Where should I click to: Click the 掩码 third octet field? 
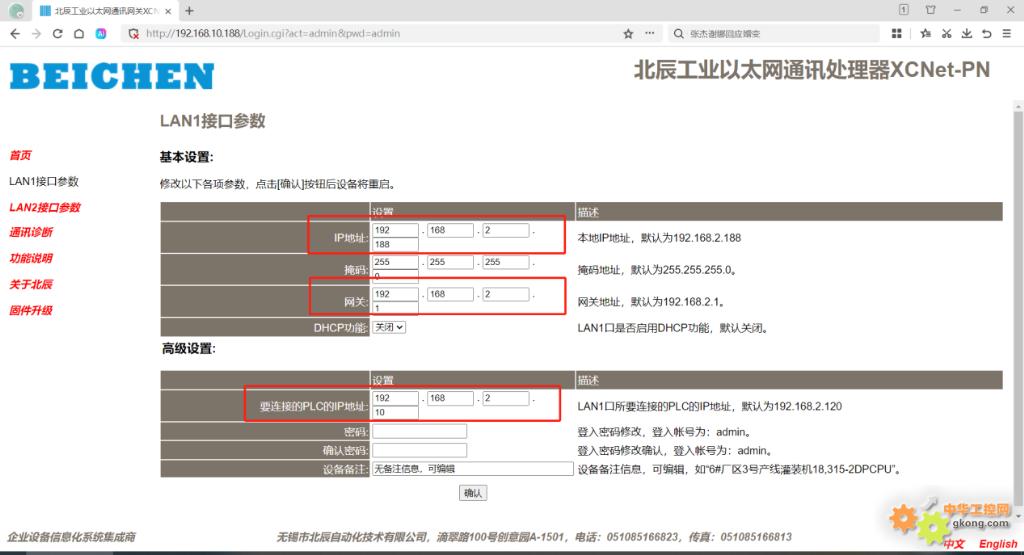(506, 262)
